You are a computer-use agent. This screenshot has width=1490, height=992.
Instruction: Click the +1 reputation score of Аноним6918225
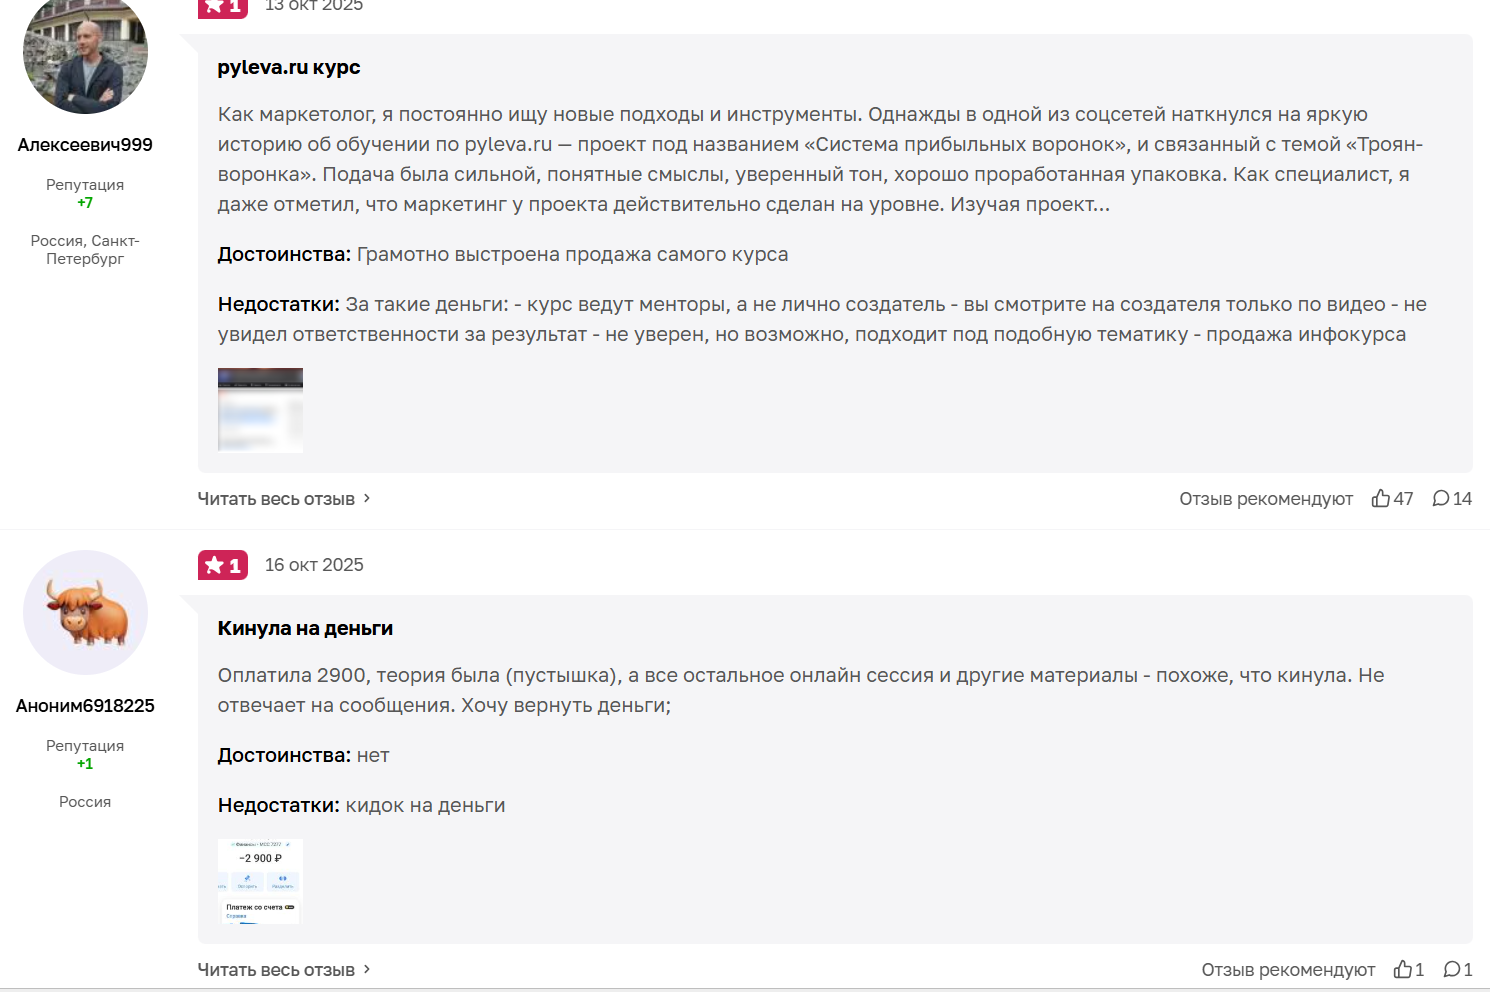tap(85, 764)
